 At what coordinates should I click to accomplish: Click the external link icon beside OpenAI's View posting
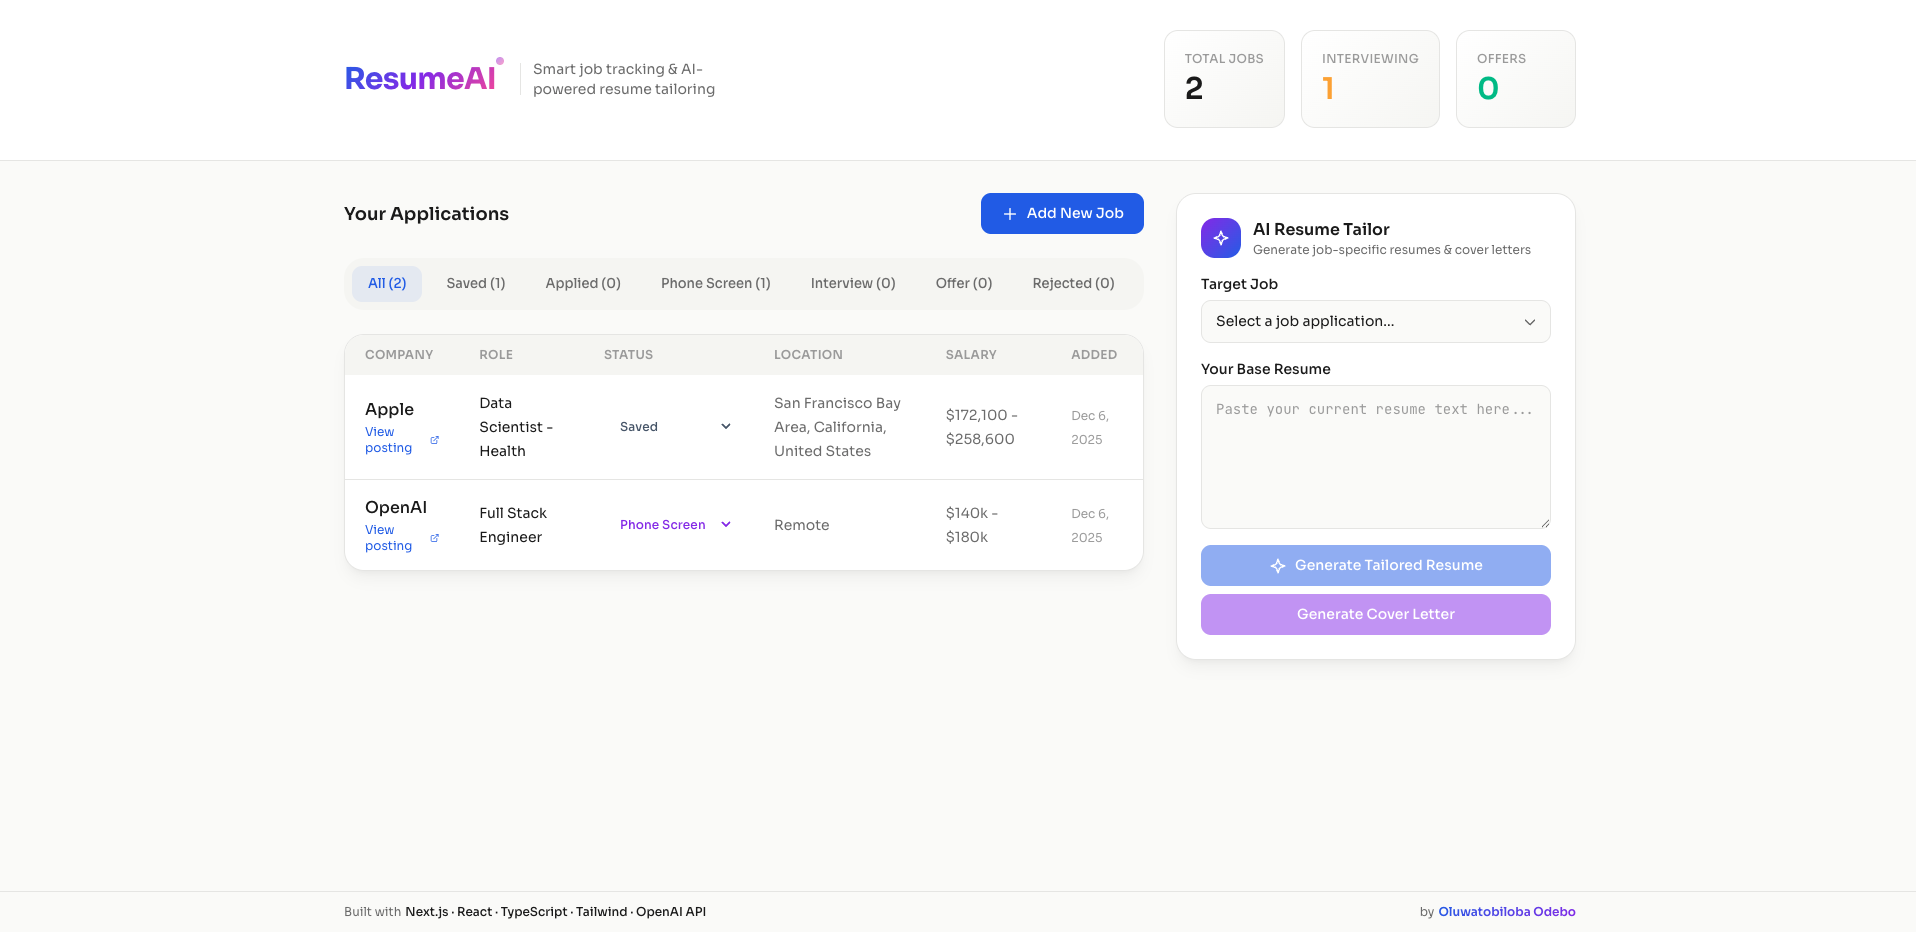[434, 538]
